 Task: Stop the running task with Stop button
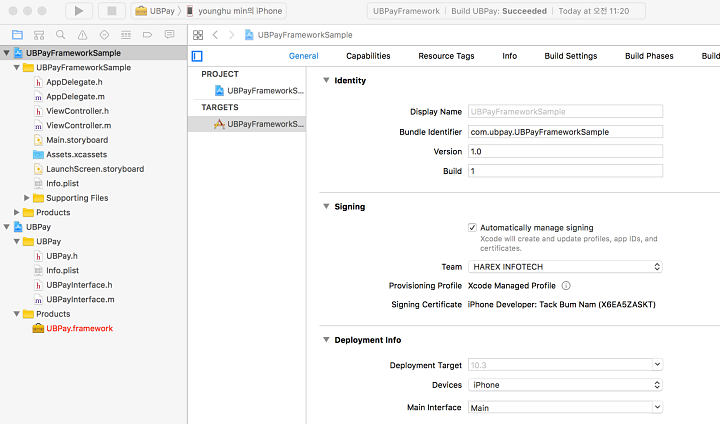point(112,11)
